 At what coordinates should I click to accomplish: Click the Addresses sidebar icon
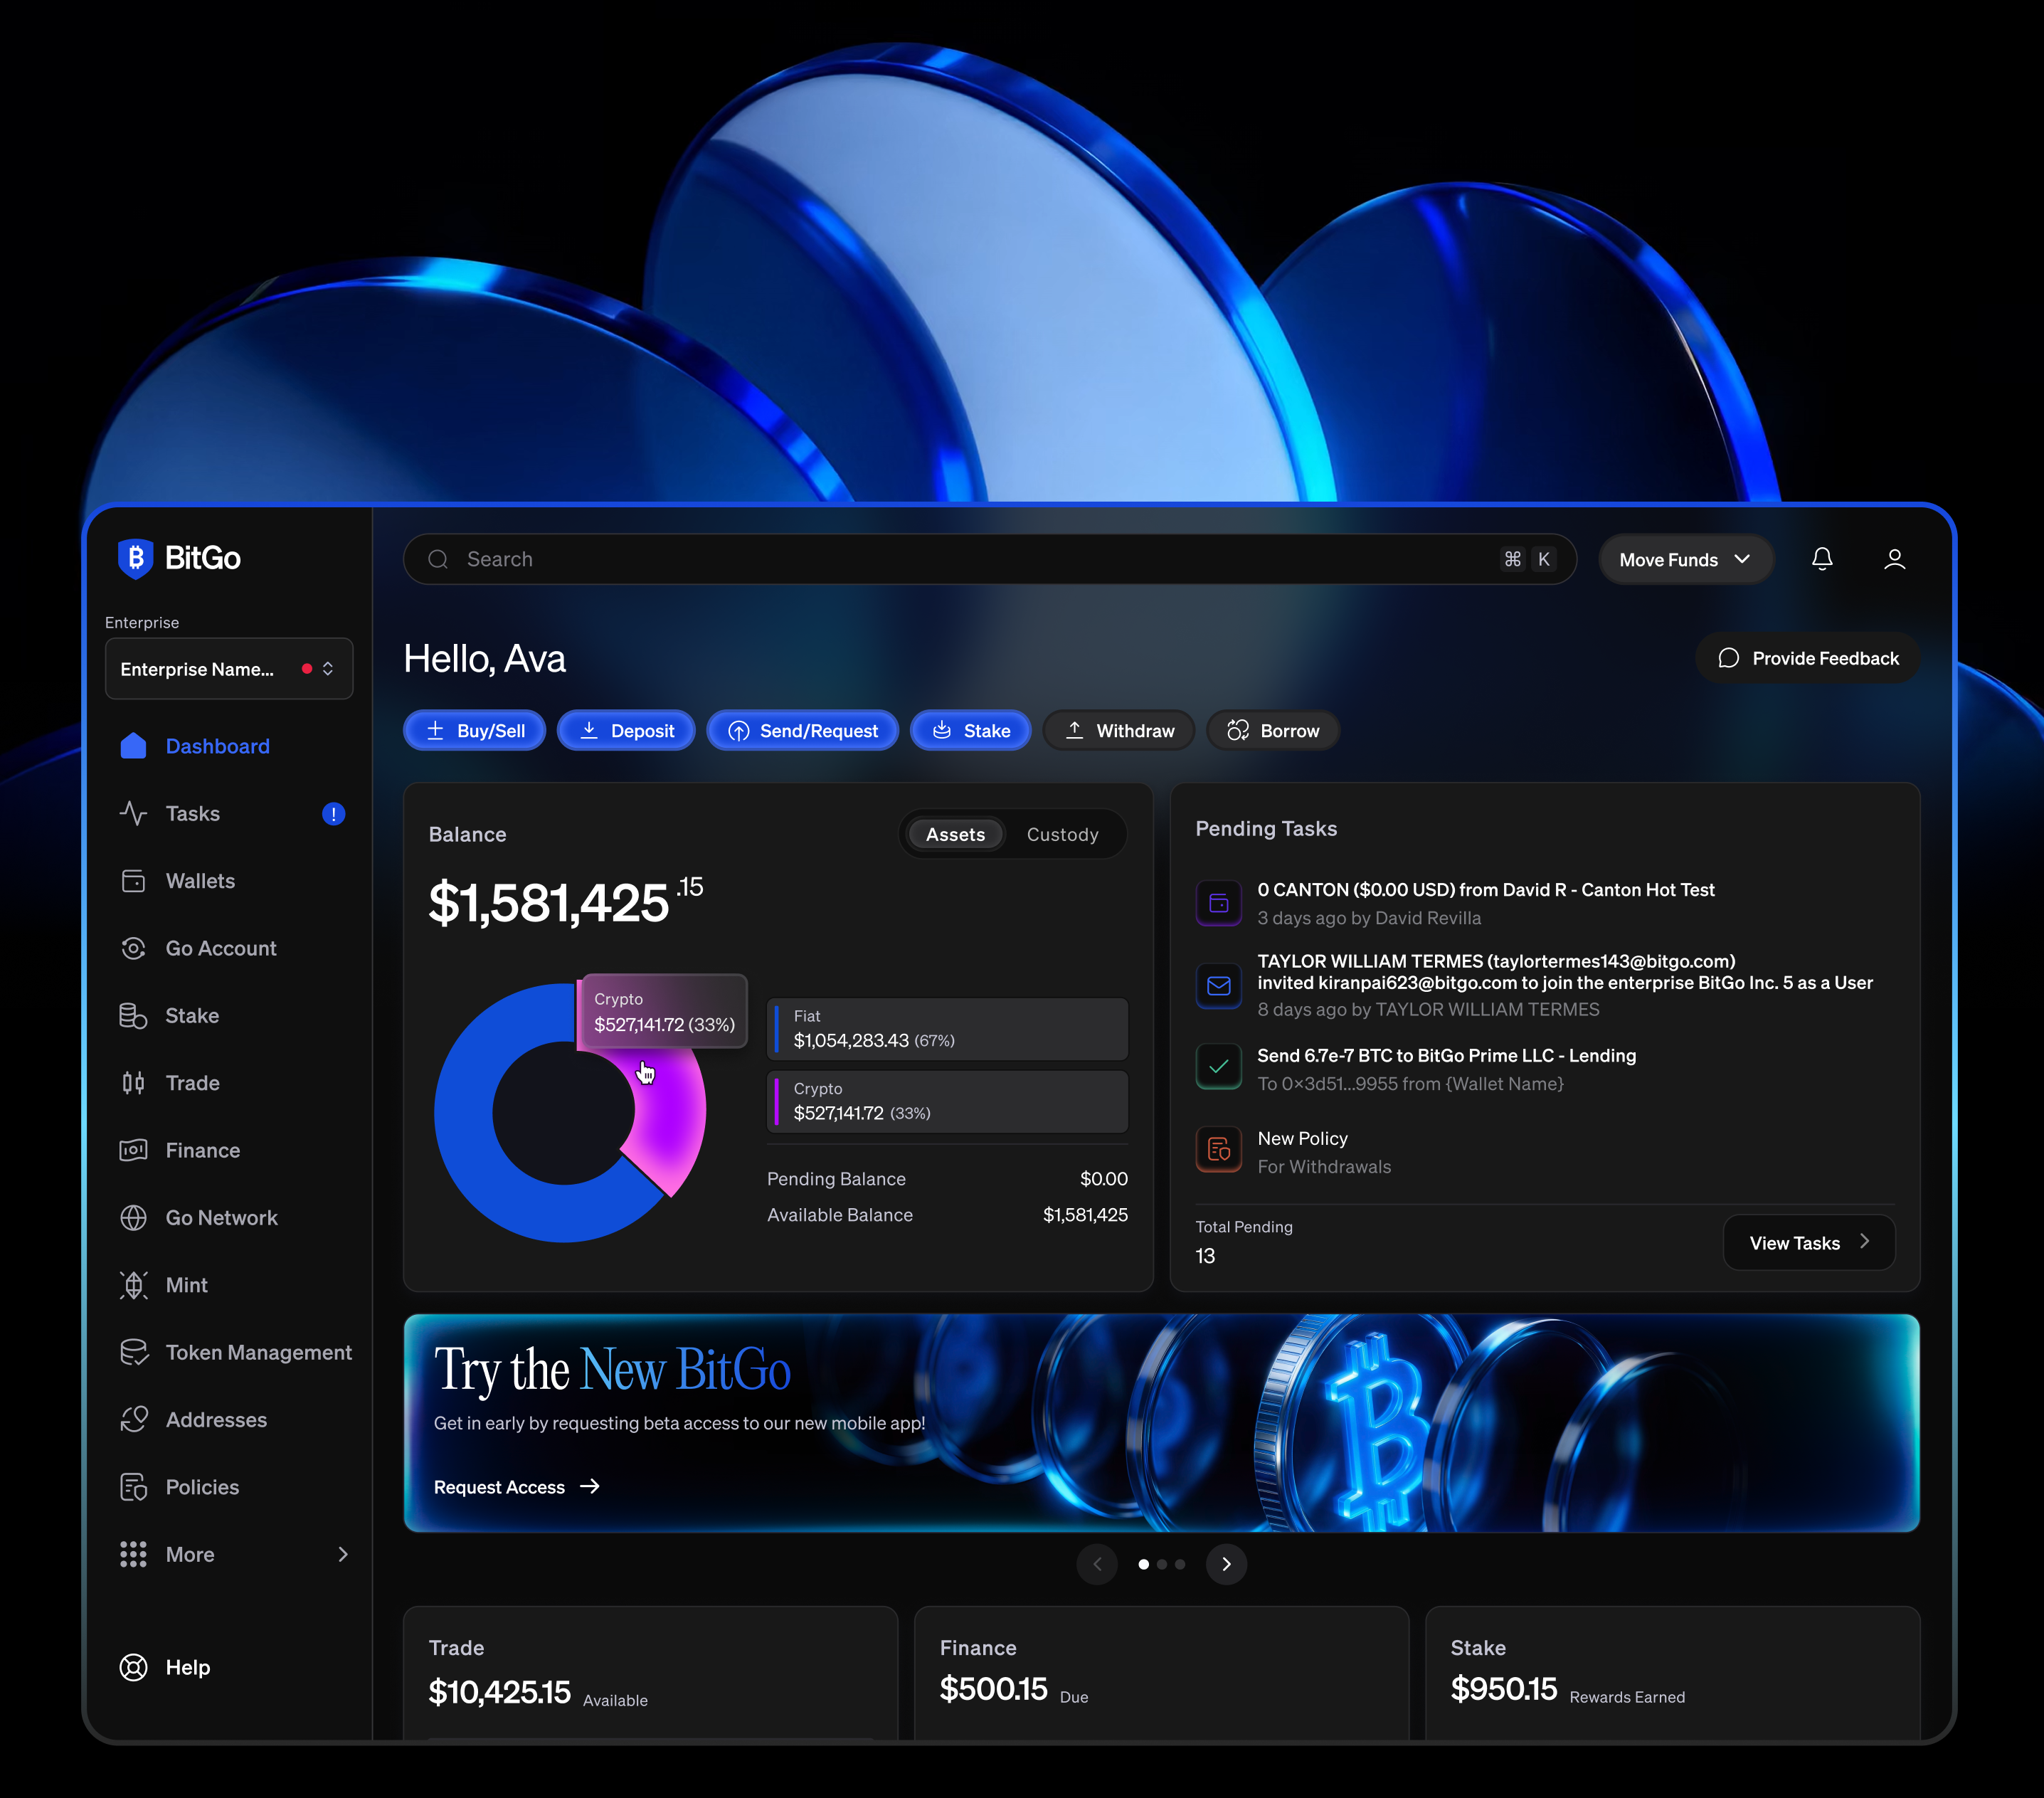(x=133, y=1420)
